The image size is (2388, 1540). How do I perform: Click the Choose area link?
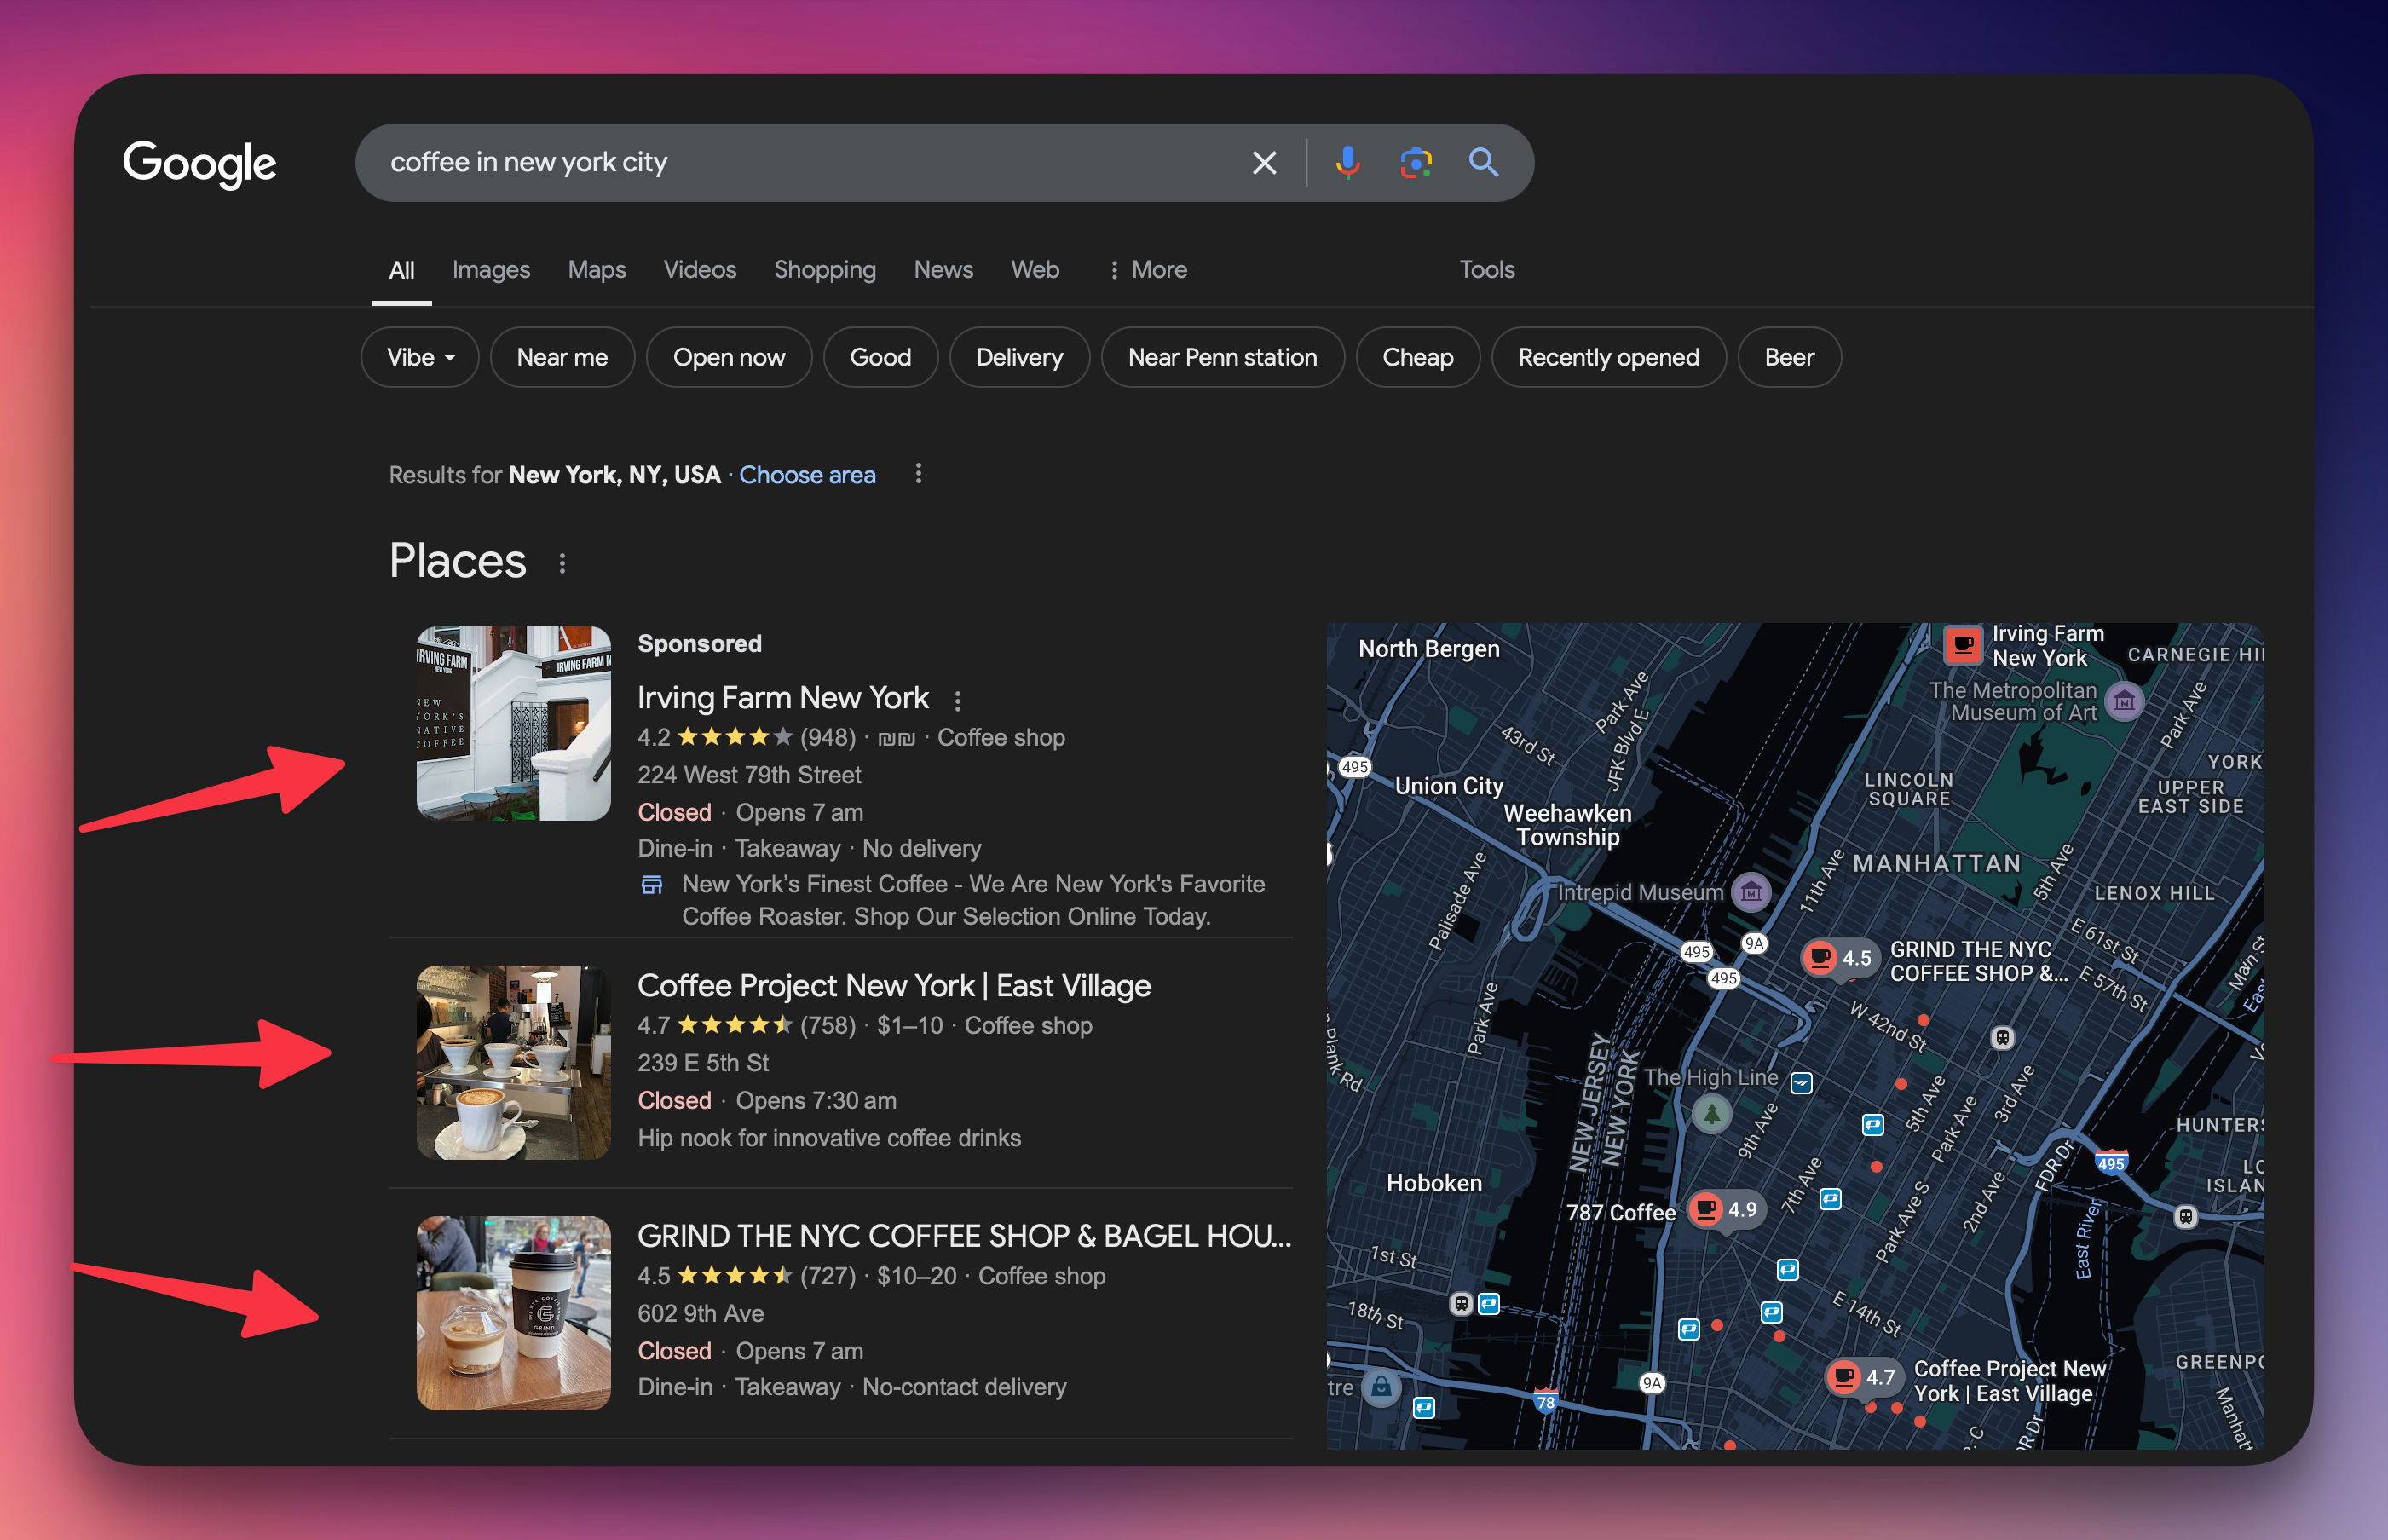(807, 475)
